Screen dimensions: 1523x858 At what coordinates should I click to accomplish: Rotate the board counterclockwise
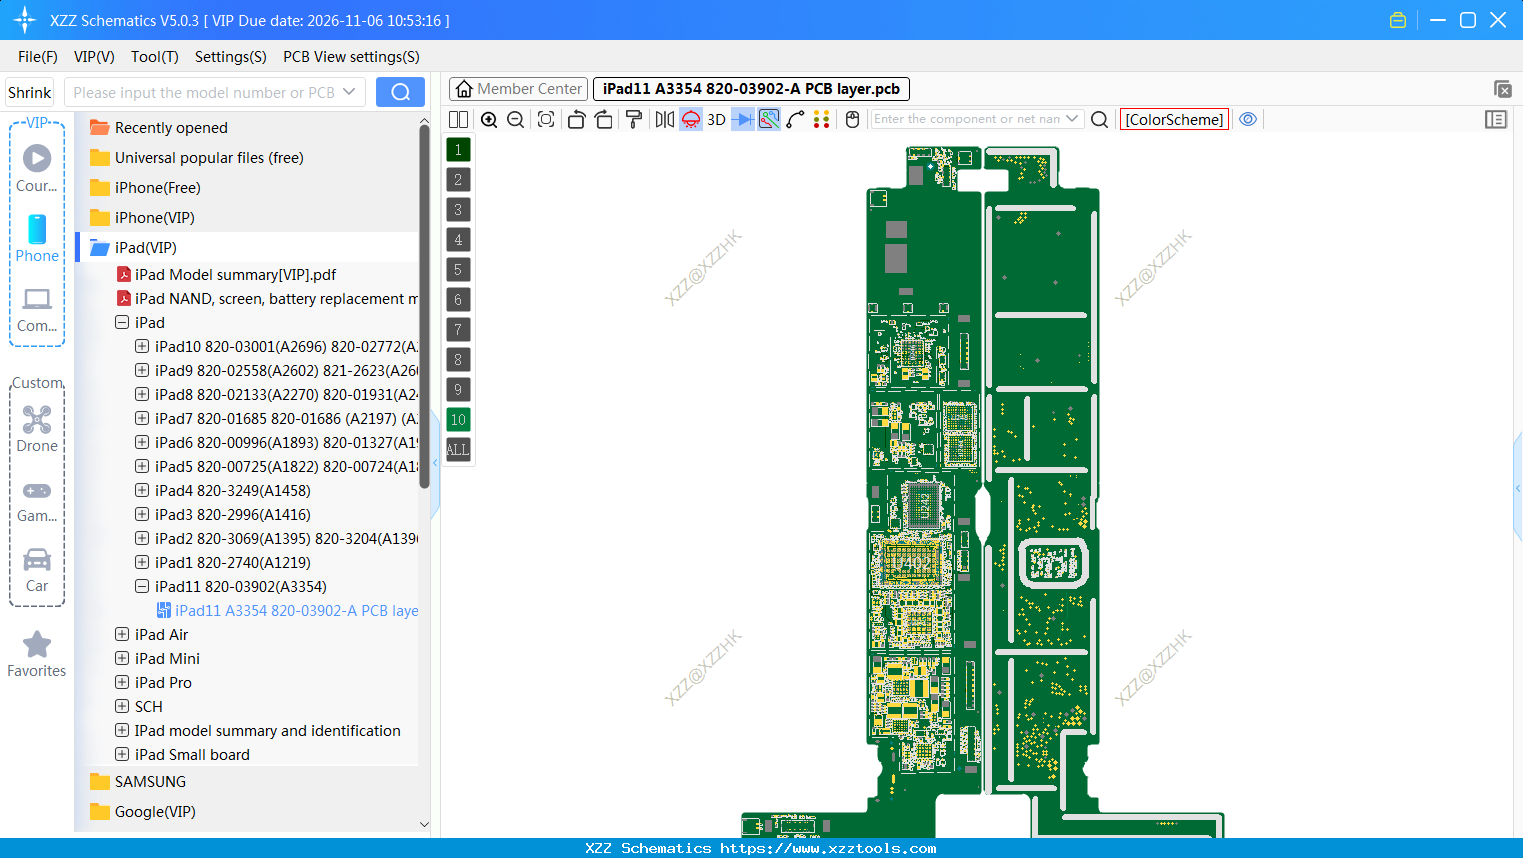pos(576,120)
